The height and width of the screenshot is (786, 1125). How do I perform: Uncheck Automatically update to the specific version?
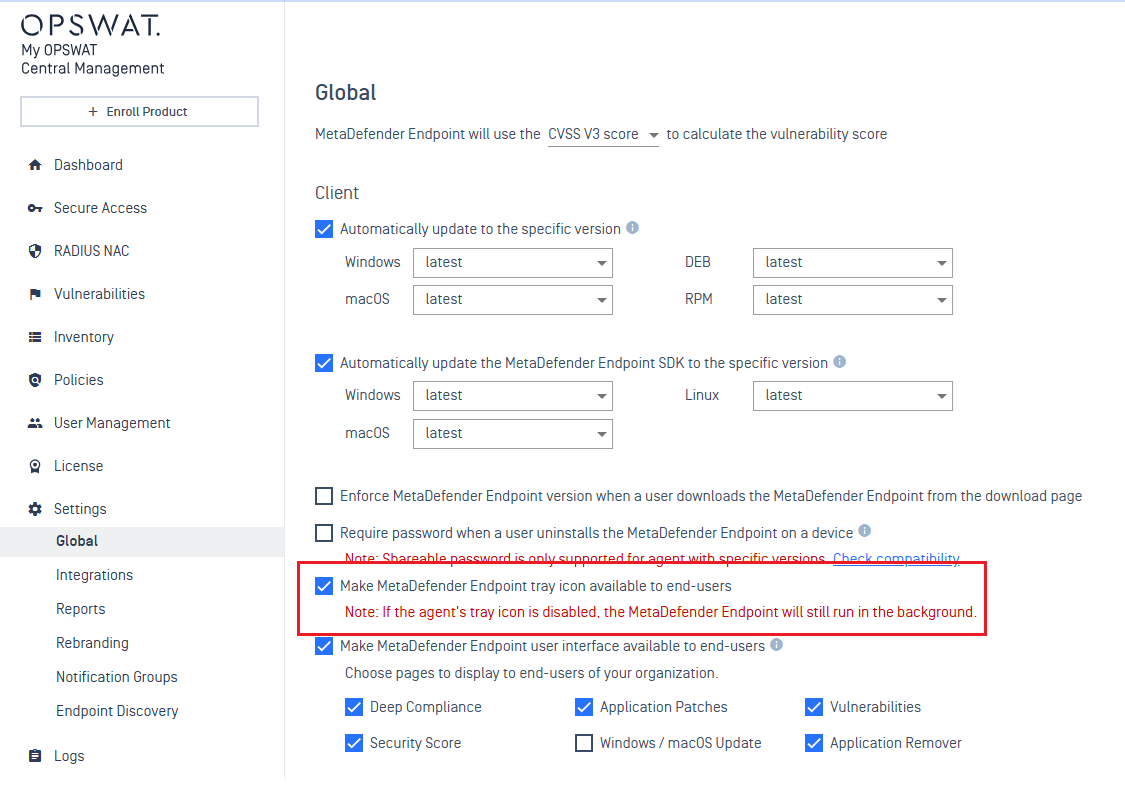(x=324, y=229)
